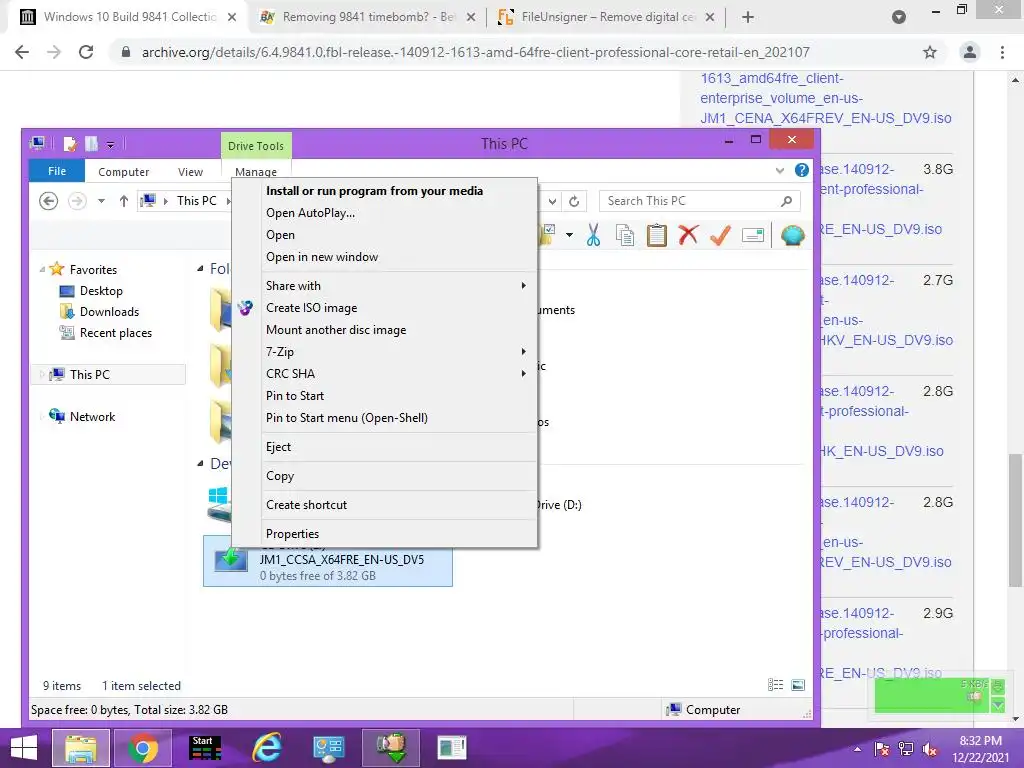Screen dimensions: 1024x768
Task: Collapse the Folders group header
Action: tap(200, 268)
